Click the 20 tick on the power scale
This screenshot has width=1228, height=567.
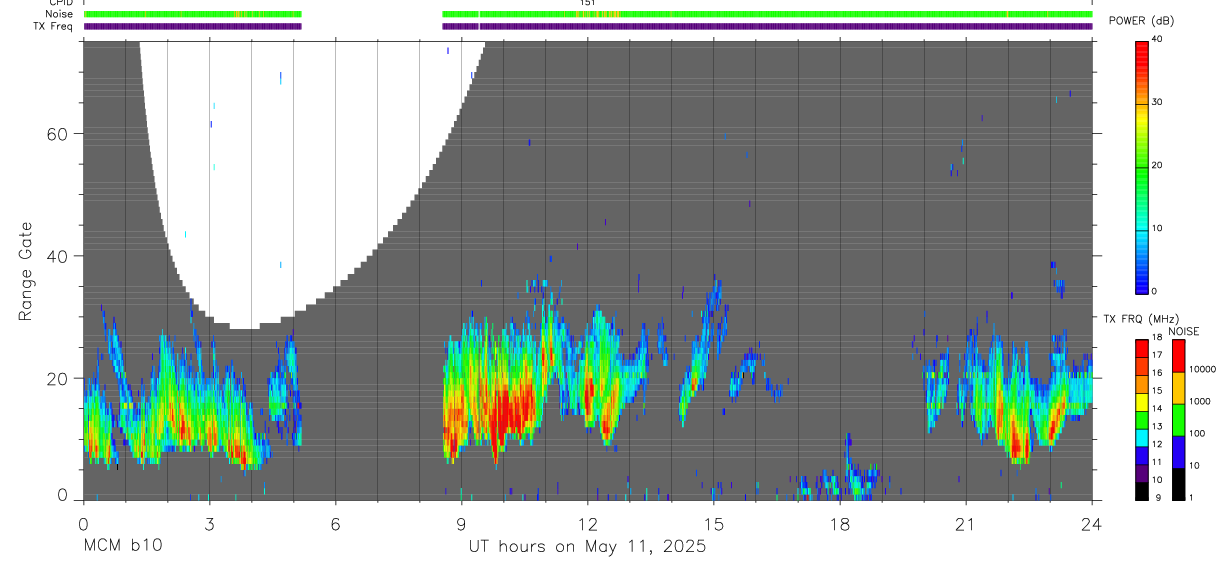tap(1157, 165)
